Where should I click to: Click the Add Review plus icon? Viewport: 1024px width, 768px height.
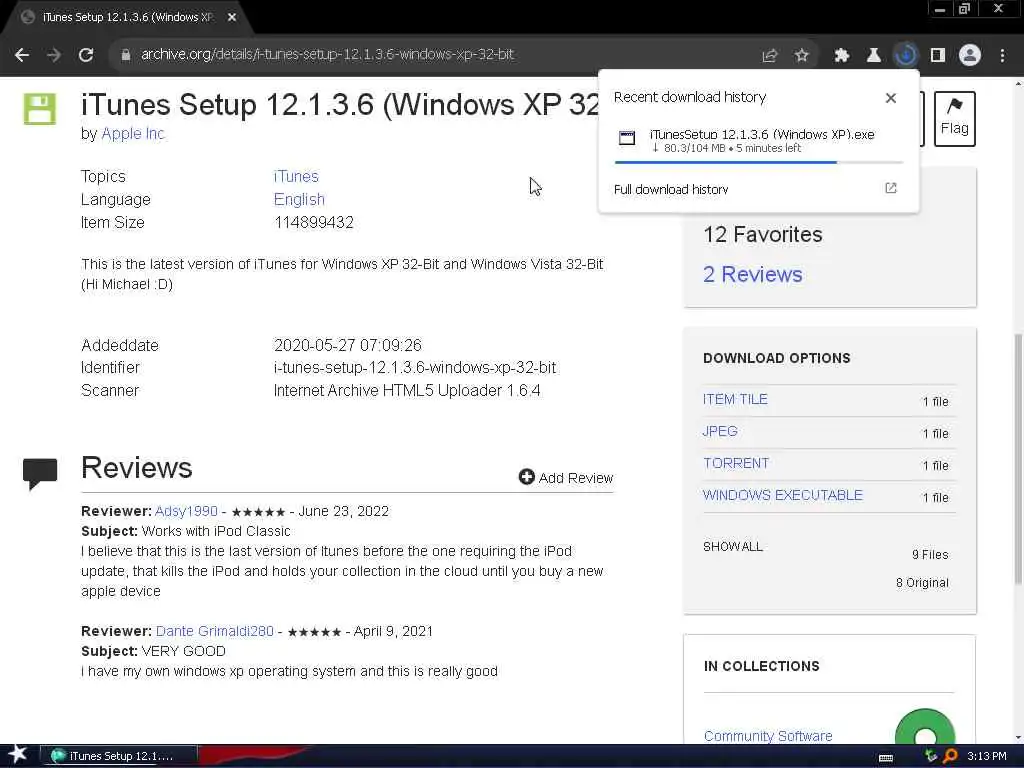[x=526, y=477]
